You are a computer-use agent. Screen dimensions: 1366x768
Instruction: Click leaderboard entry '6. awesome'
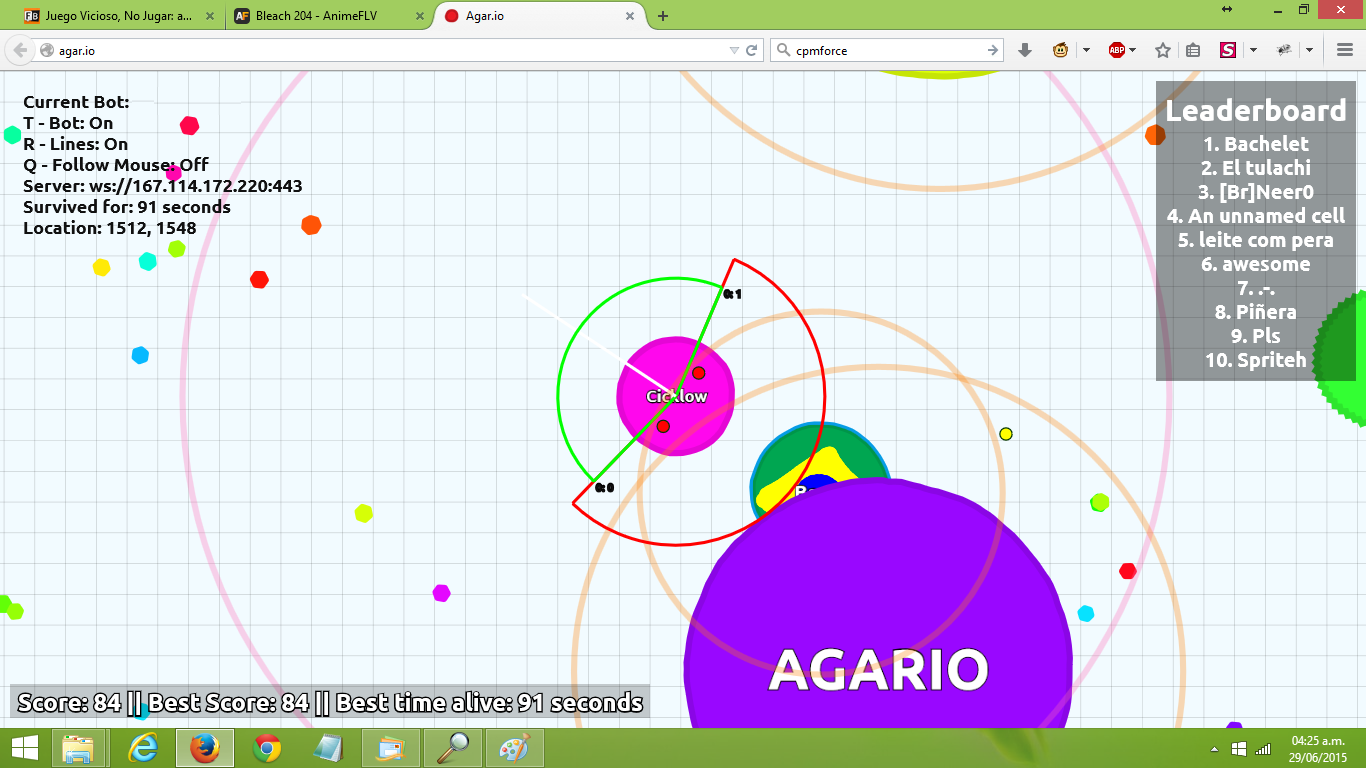click(x=1256, y=264)
